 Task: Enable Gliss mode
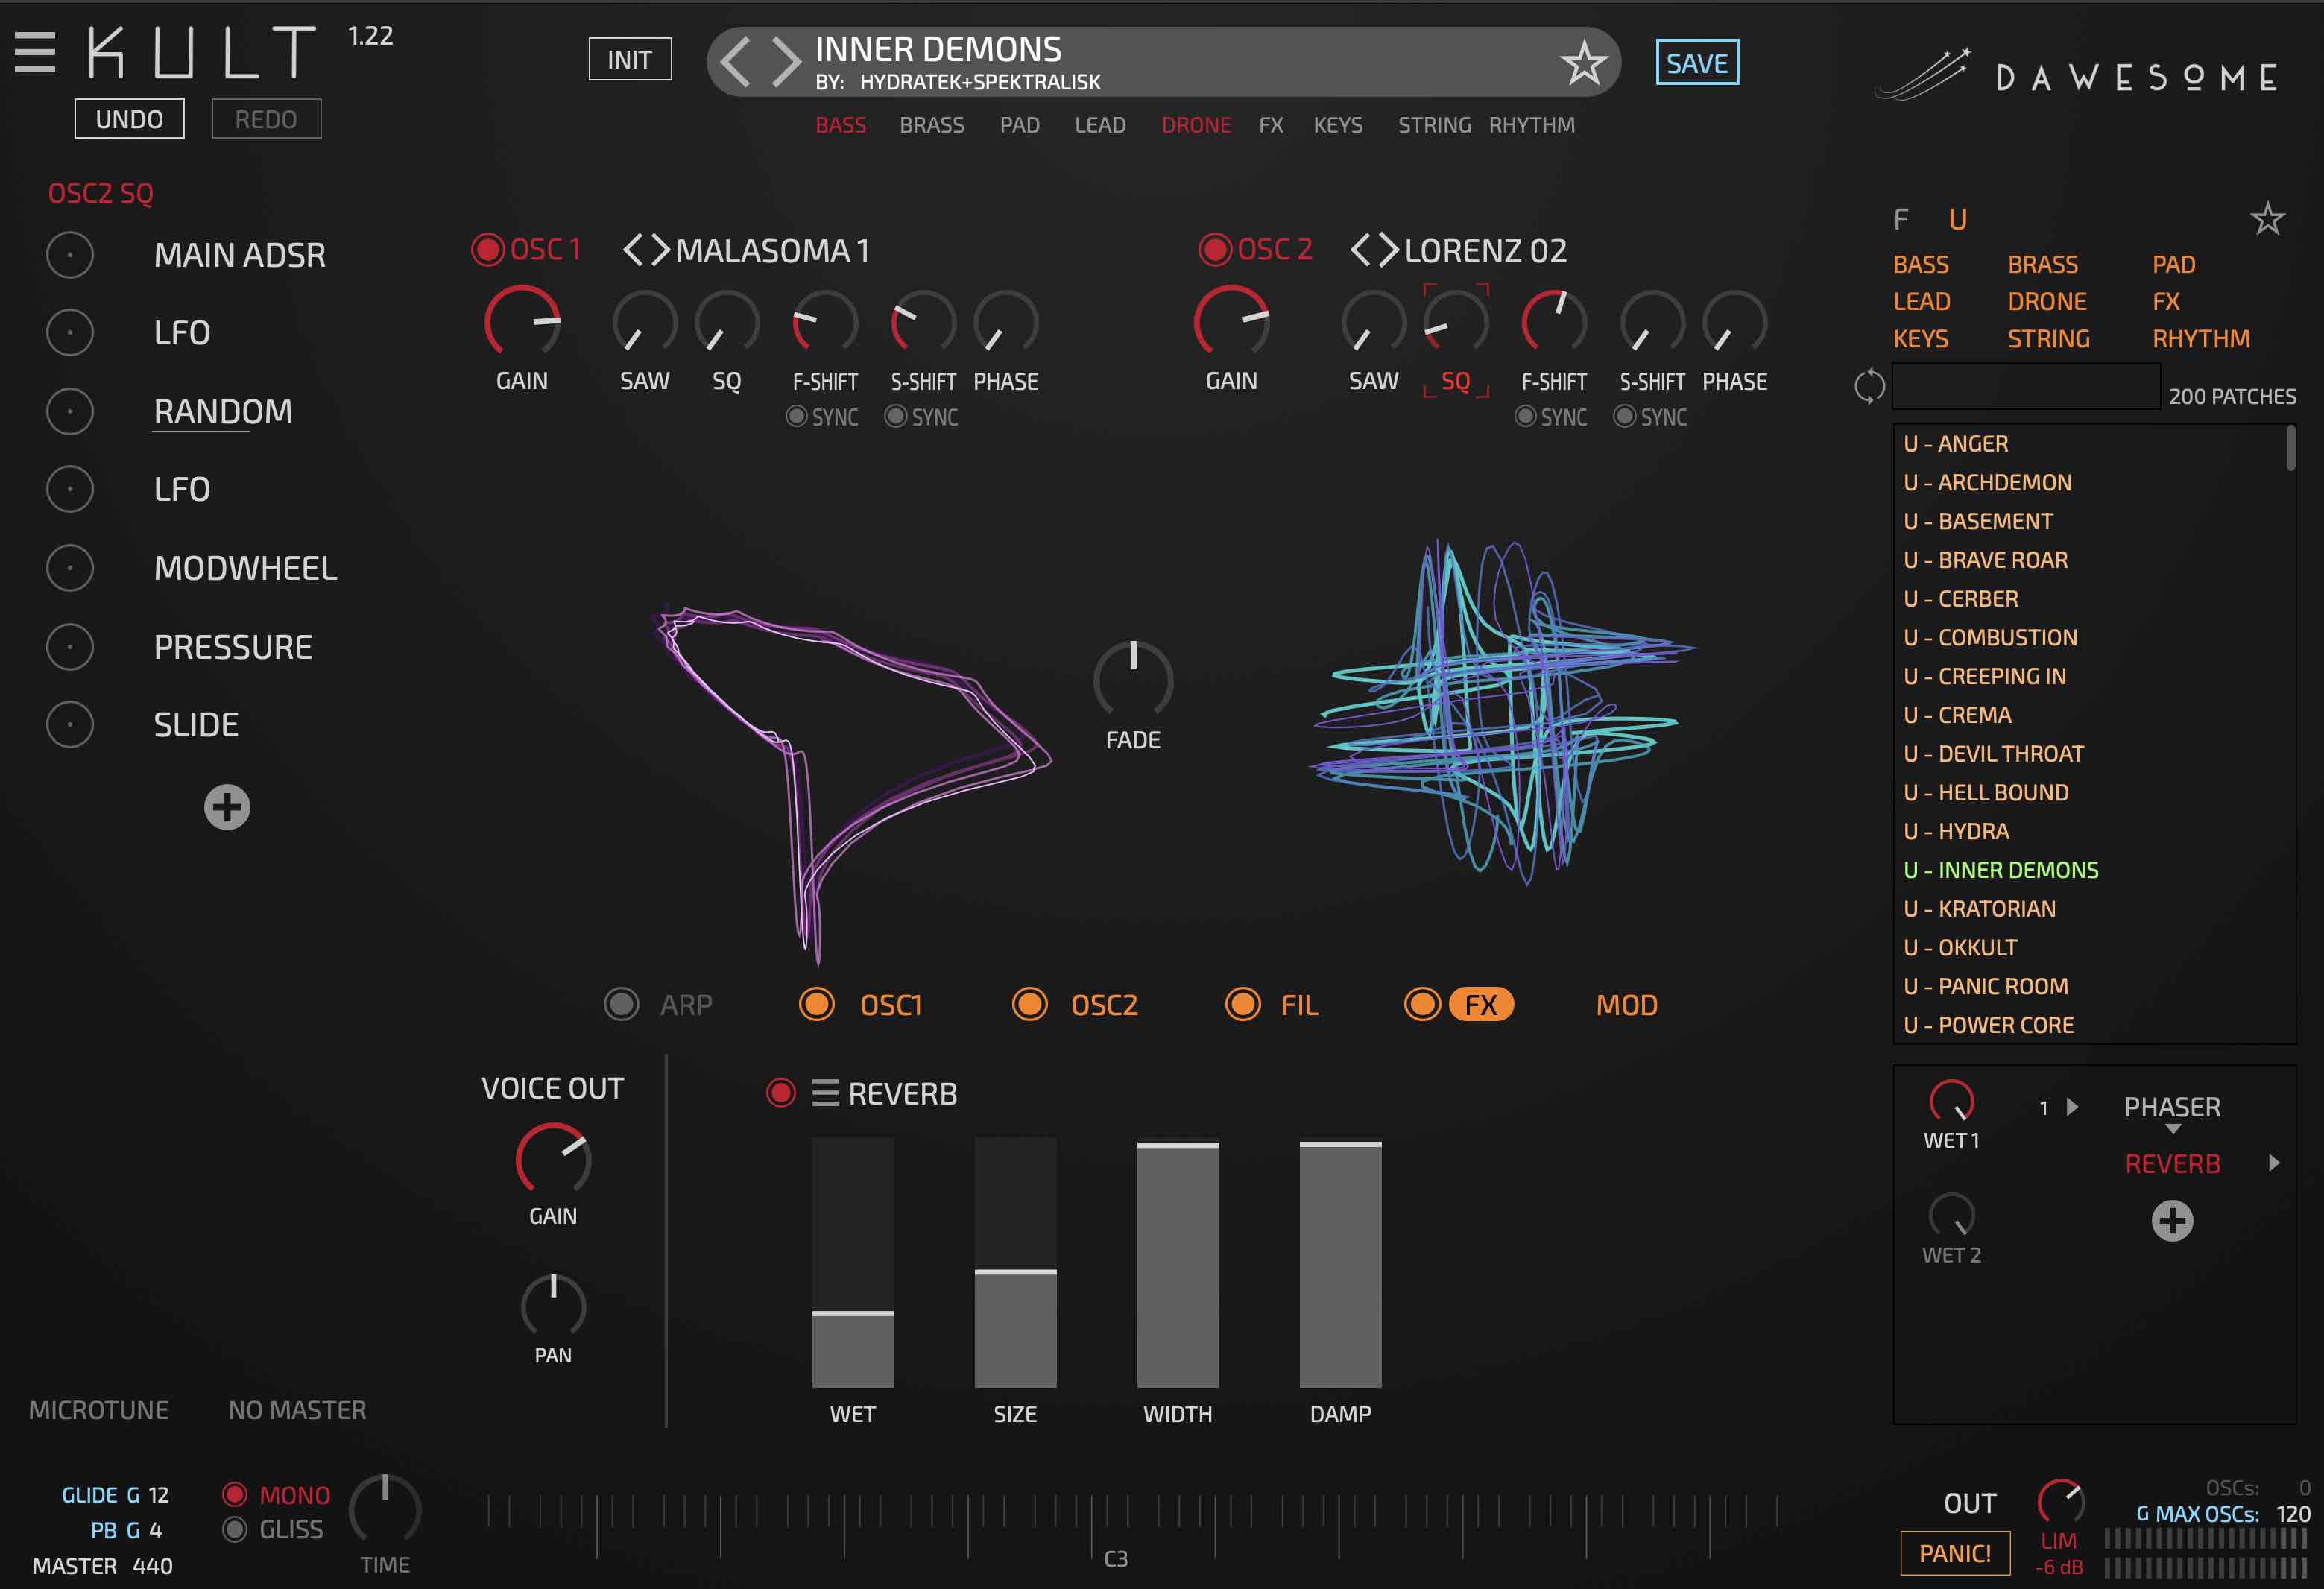[x=235, y=1529]
